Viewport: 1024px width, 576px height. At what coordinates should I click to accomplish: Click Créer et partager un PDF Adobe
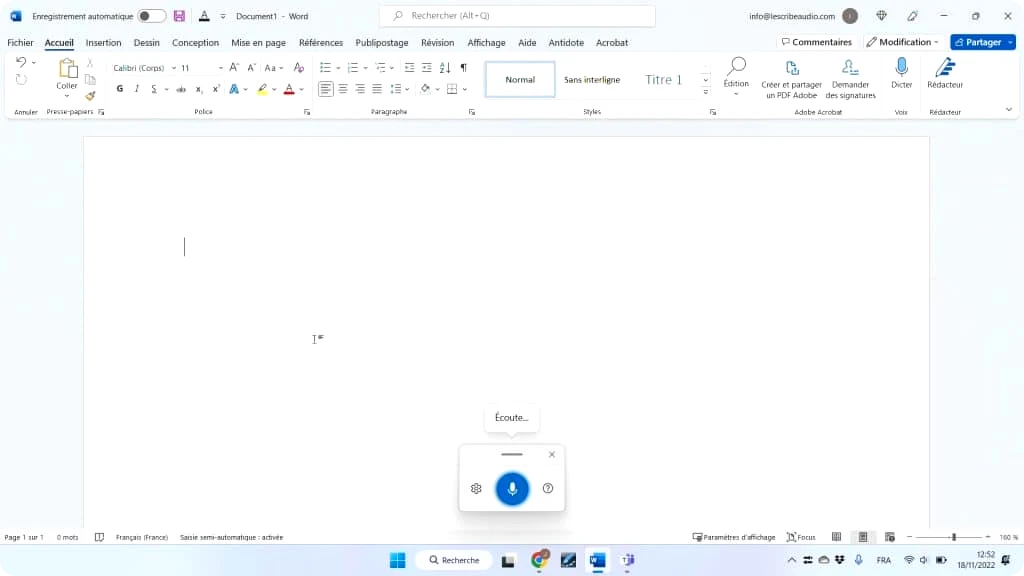pos(792,79)
